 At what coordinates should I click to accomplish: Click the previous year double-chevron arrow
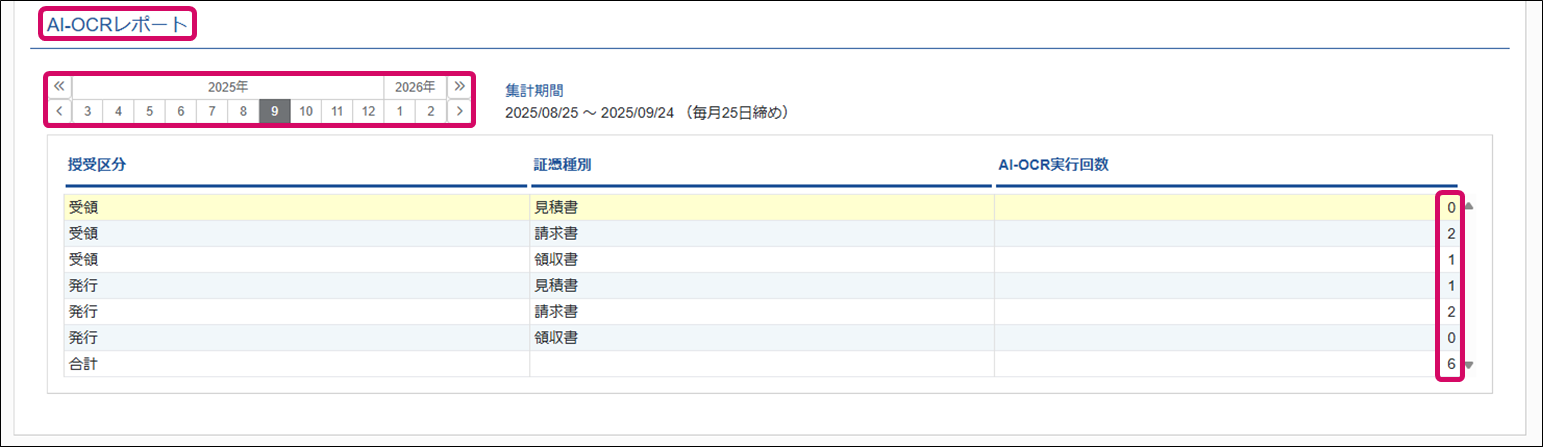[59, 86]
